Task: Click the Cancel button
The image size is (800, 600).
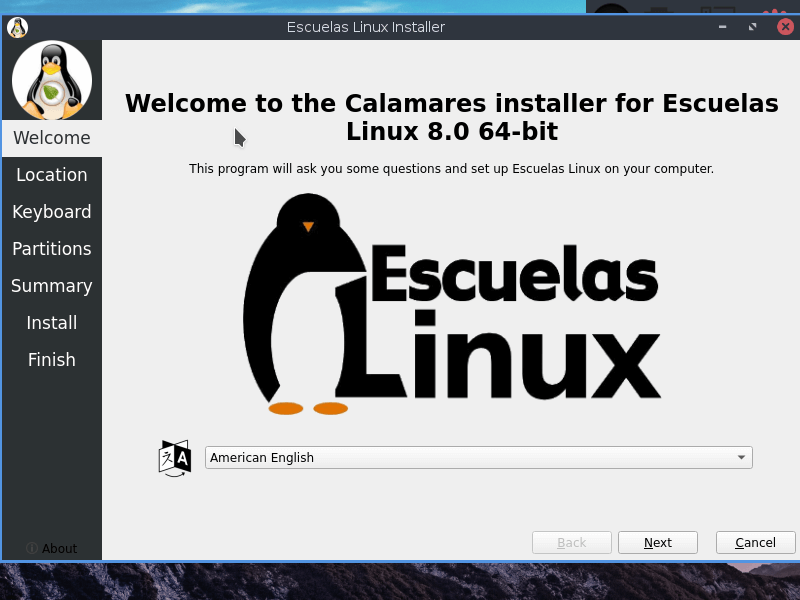Action: click(755, 542)
